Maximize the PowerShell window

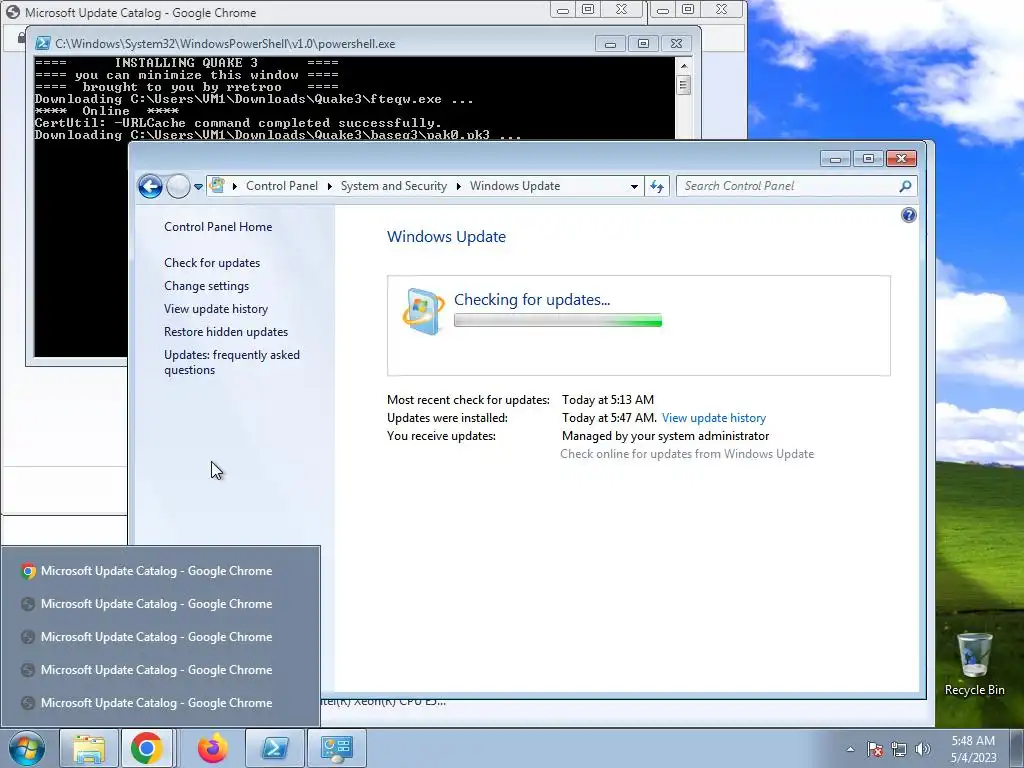click(643, 44)
